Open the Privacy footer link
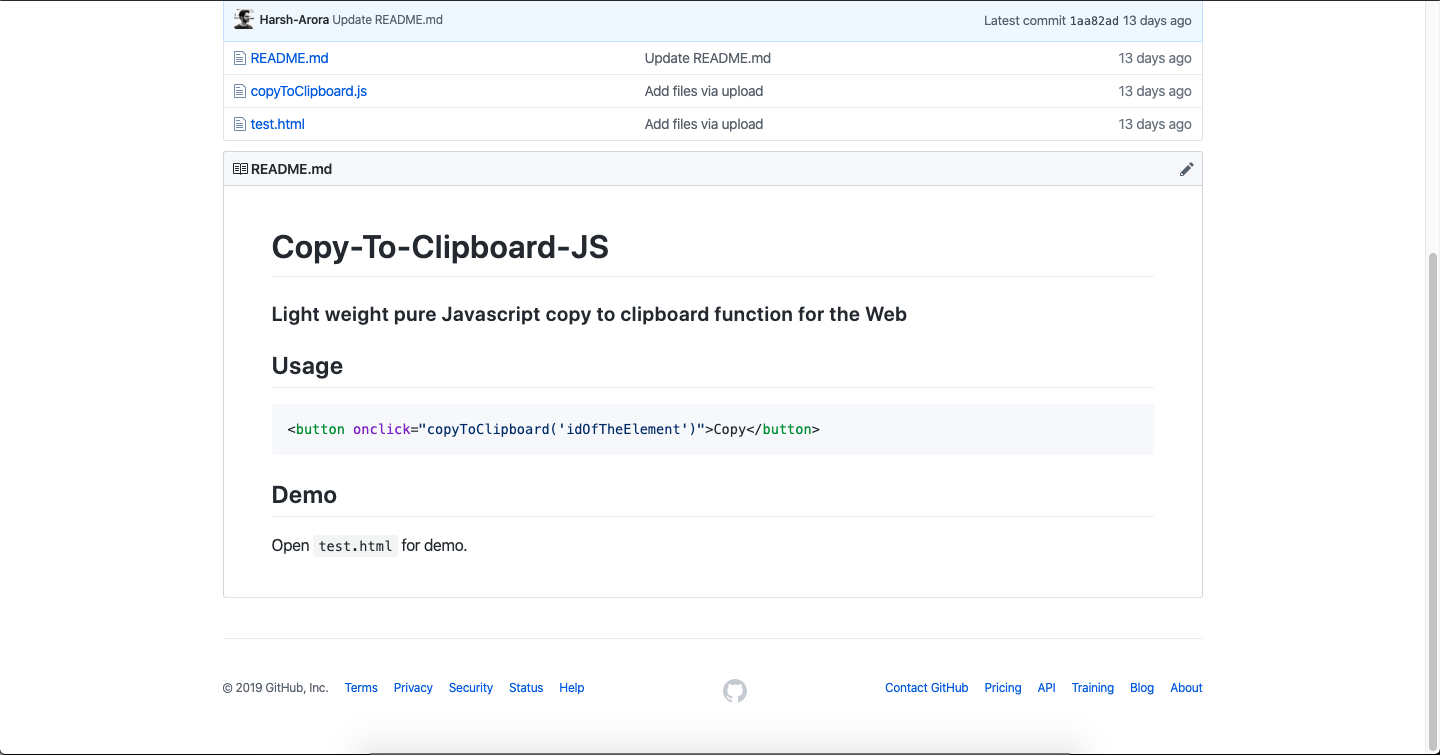Viewport: 1440px width, 755px height. (x=413, y=688)
